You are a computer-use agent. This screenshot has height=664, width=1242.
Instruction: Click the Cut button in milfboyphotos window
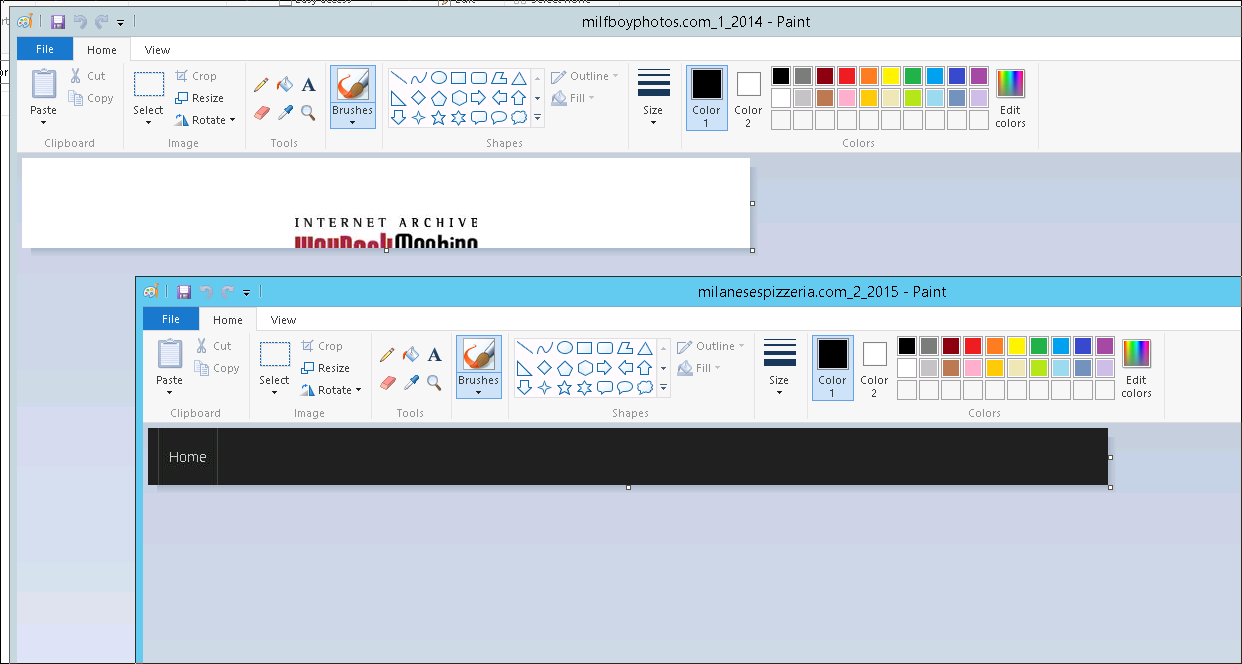tap(87, 76)
